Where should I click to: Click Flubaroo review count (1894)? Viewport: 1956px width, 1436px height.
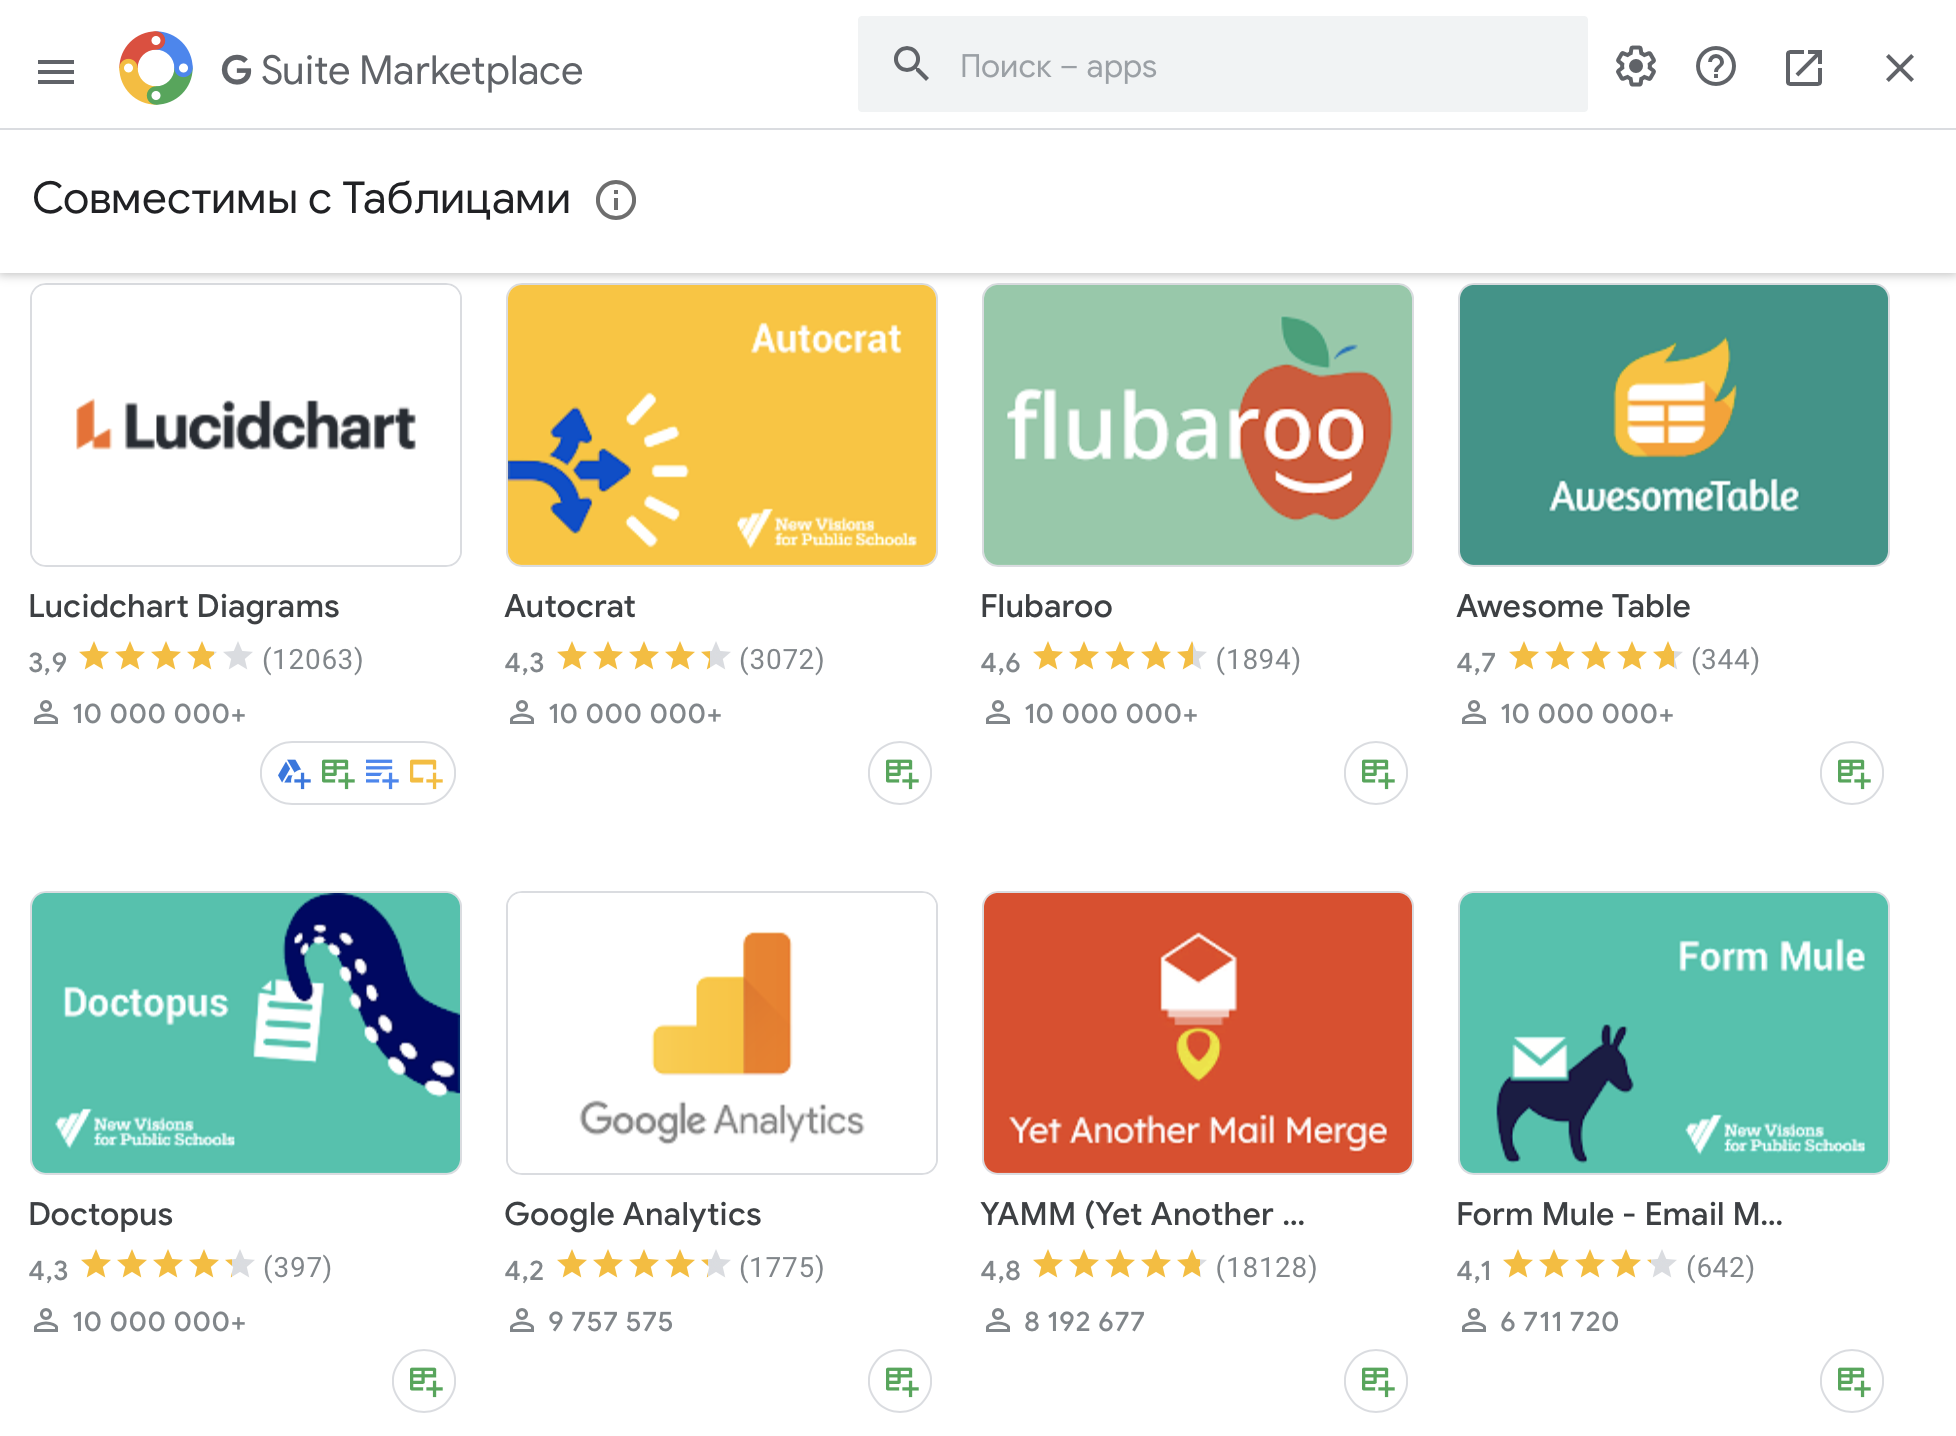click(1258, 659)
